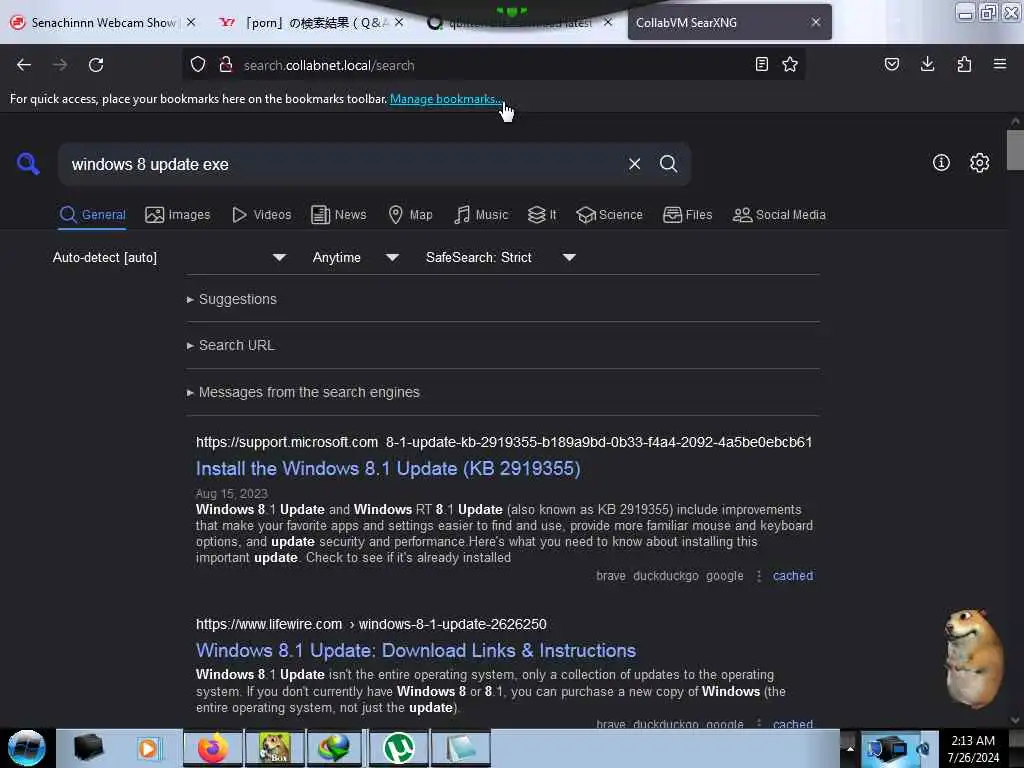The width and height of the screenshot is (1024, 768).
Task: Open the Anytime time range dropdown
Action: [355, 257]
